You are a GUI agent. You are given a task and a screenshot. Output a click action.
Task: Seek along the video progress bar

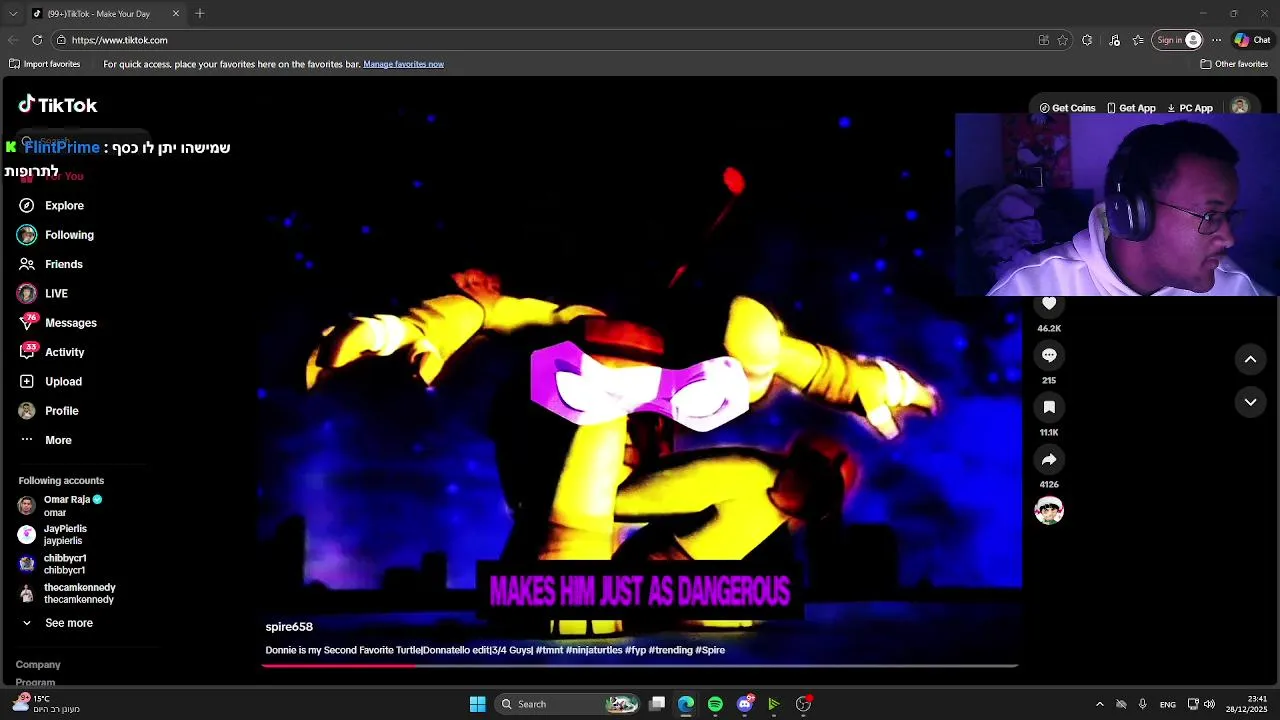click(x=640, y=665)
